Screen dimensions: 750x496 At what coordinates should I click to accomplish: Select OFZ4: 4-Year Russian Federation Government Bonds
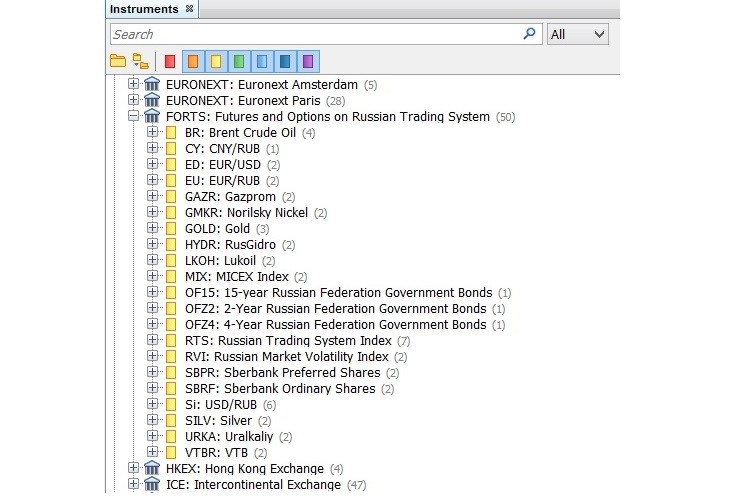pyautogui.click(x=336, y=324)
